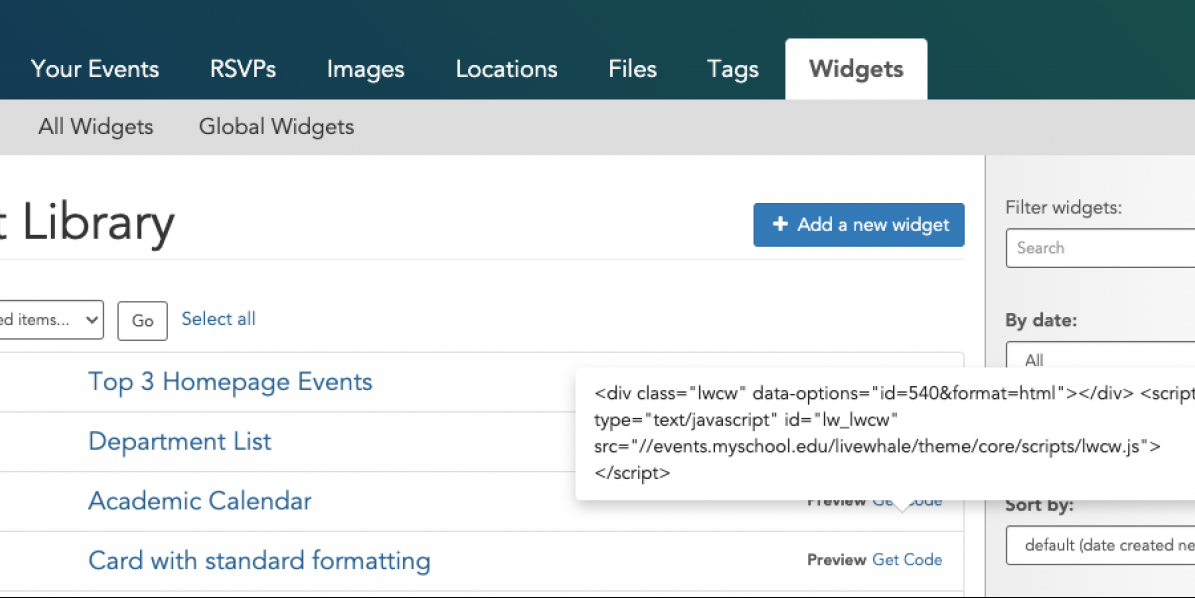Open the Top 3 Homepage Events widget

[230, 382]
